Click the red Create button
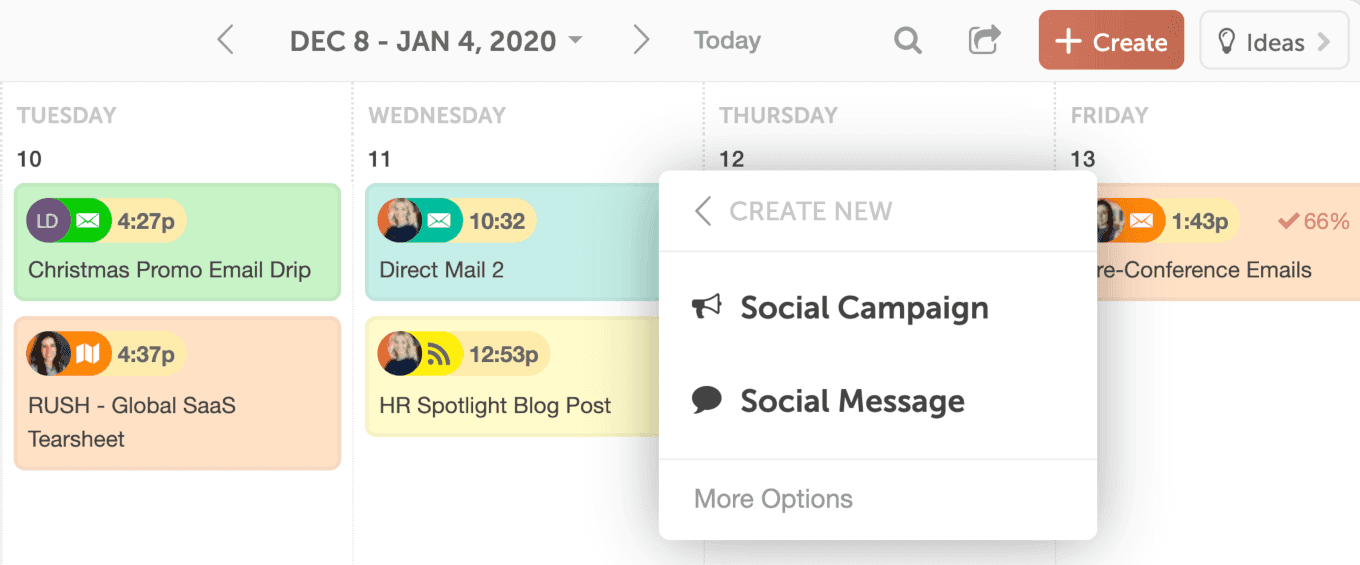 [1111, 41]
